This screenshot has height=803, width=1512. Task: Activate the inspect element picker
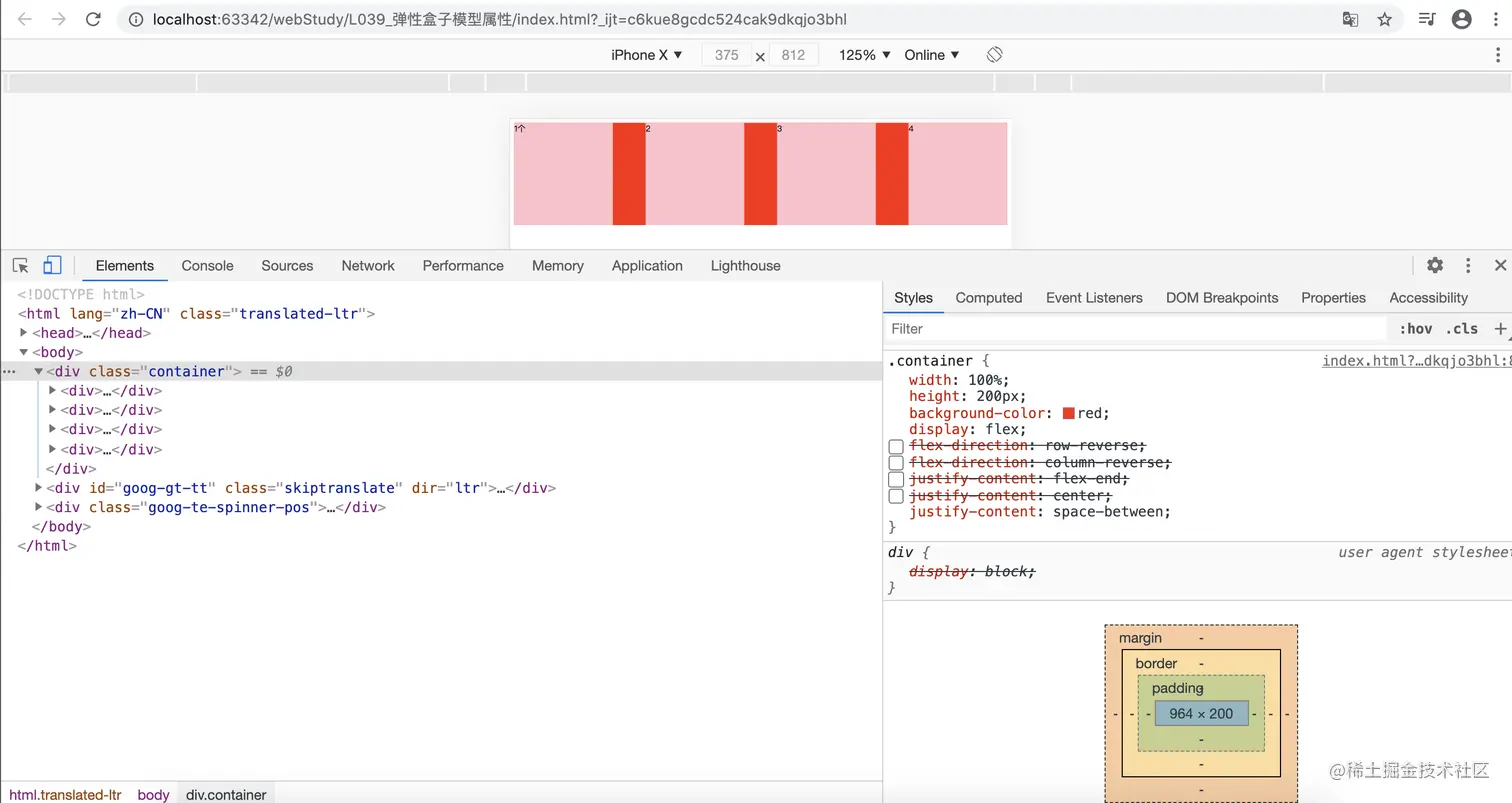pyautogui.click(x=20, y=265)
